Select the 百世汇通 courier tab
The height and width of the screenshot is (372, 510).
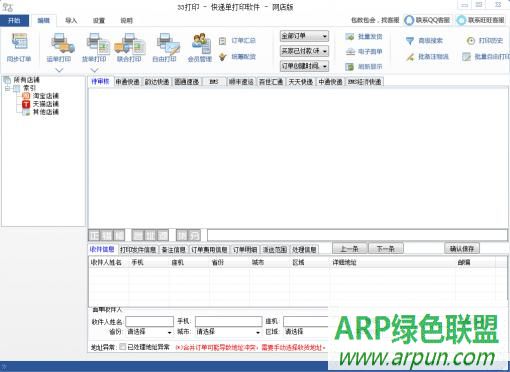[x=271, y=82]
